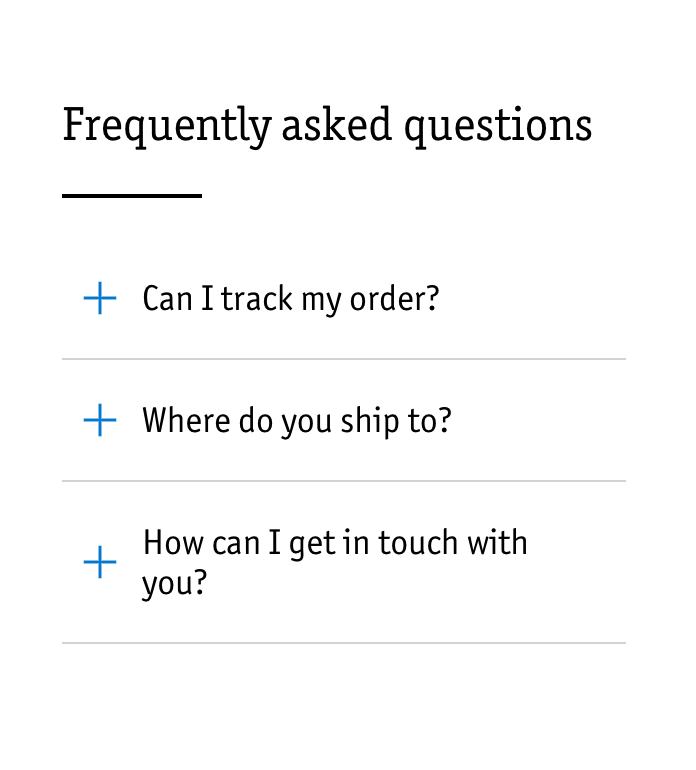Click the word "you?" in the last question
Viewport: 696px width, 770px height.
coord(174,583)
